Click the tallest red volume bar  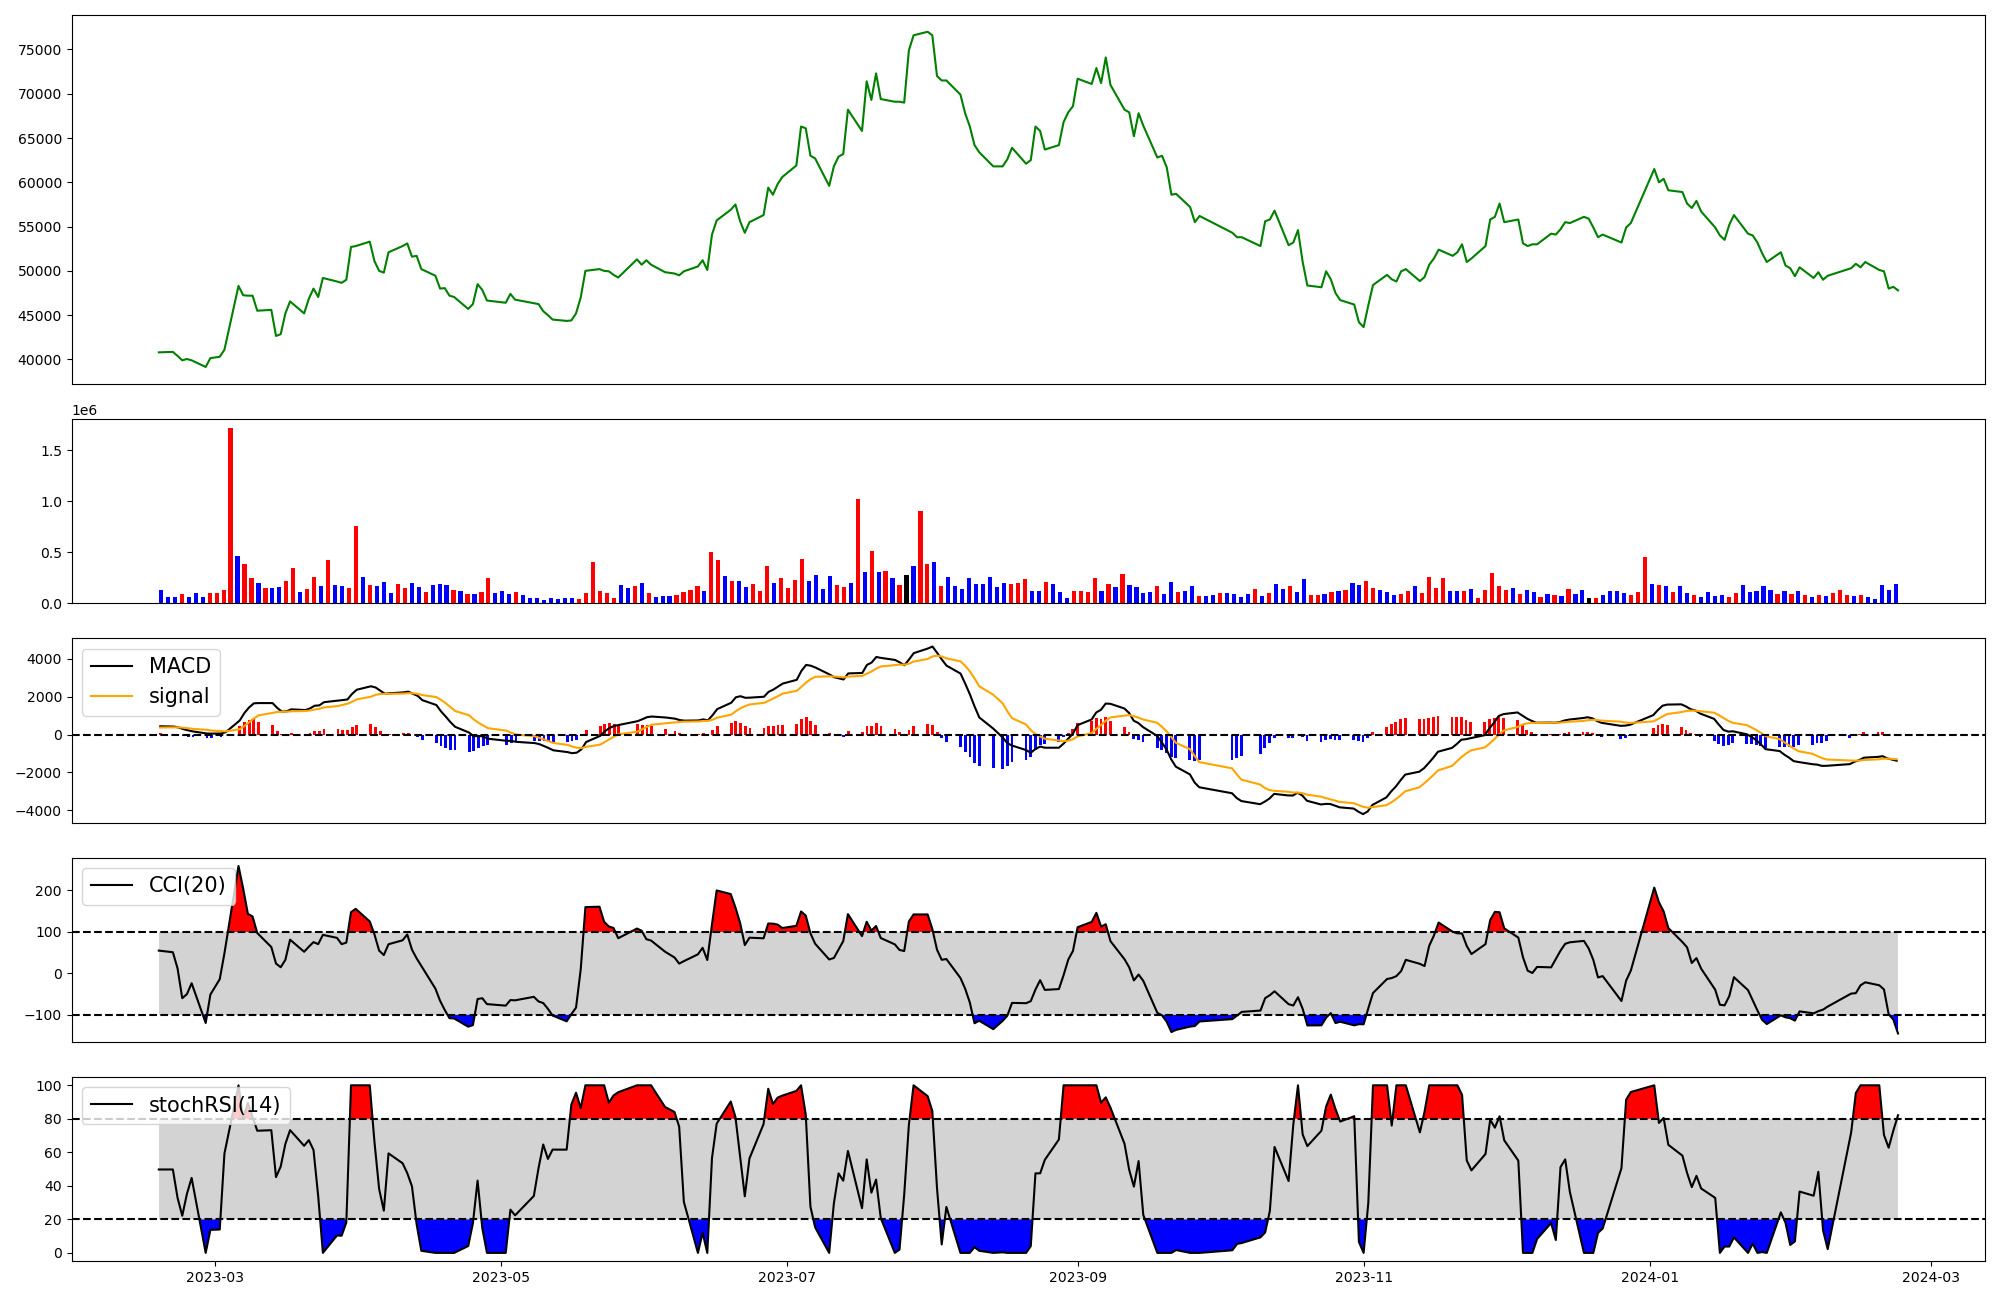coord(231,515)
